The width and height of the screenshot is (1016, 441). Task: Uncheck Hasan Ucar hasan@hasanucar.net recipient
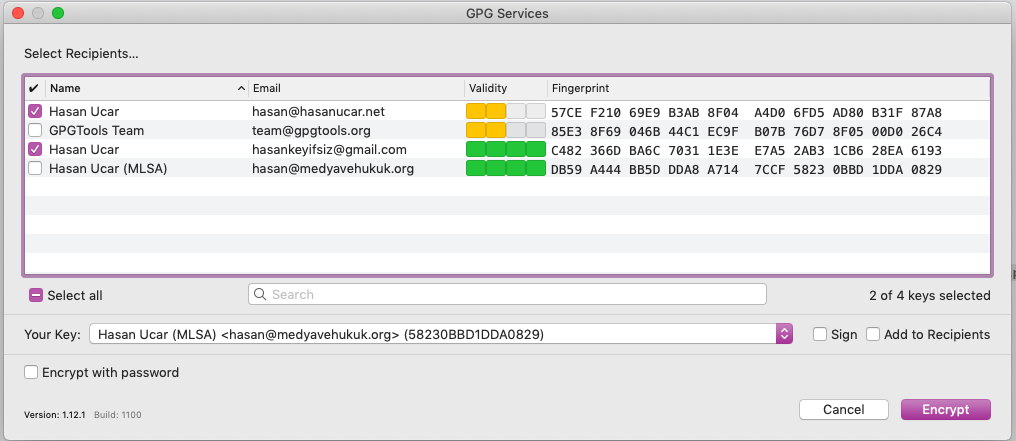click(35, 112)
